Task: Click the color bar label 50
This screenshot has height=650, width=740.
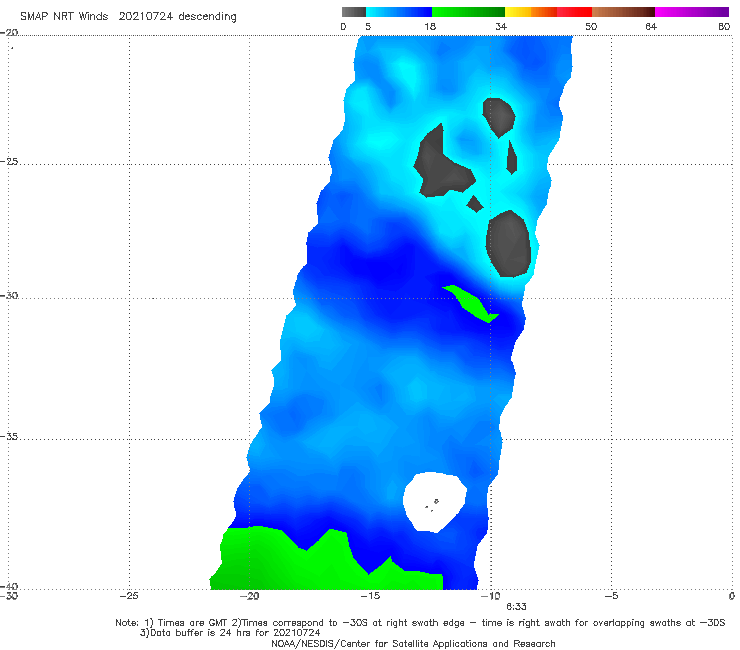Action: pyautogui.click(x=591, y=26)
